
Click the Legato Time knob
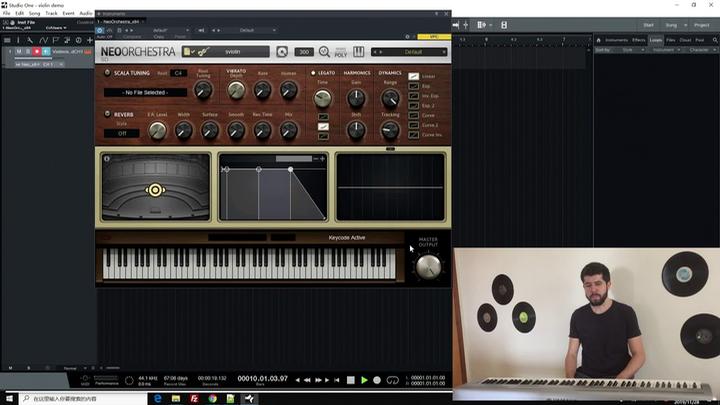(x=322, y=98)
